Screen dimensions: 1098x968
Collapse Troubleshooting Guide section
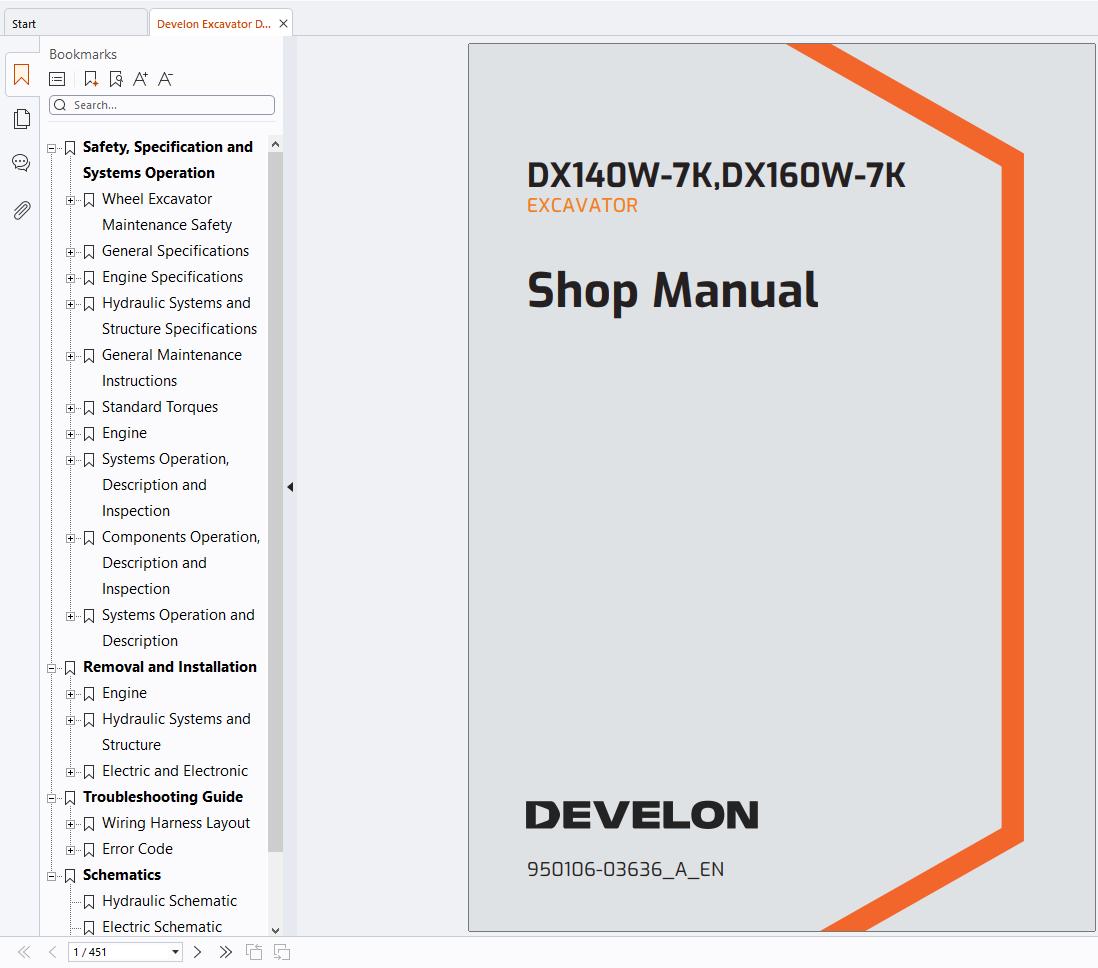(51, 798)
